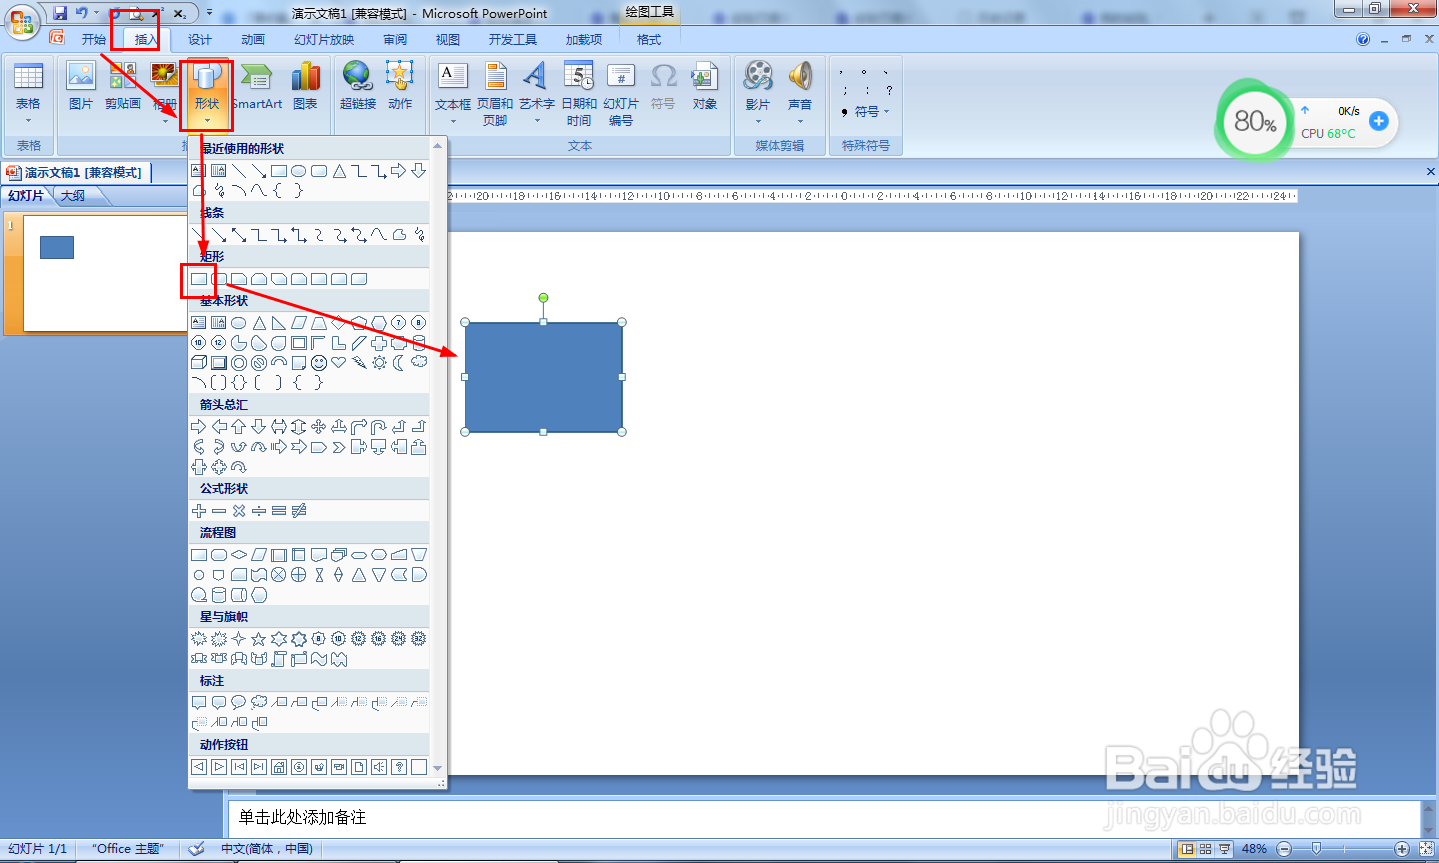Select the Sound action button shape
Viewport: 1439px width, 863px height.
coord(379,767)
